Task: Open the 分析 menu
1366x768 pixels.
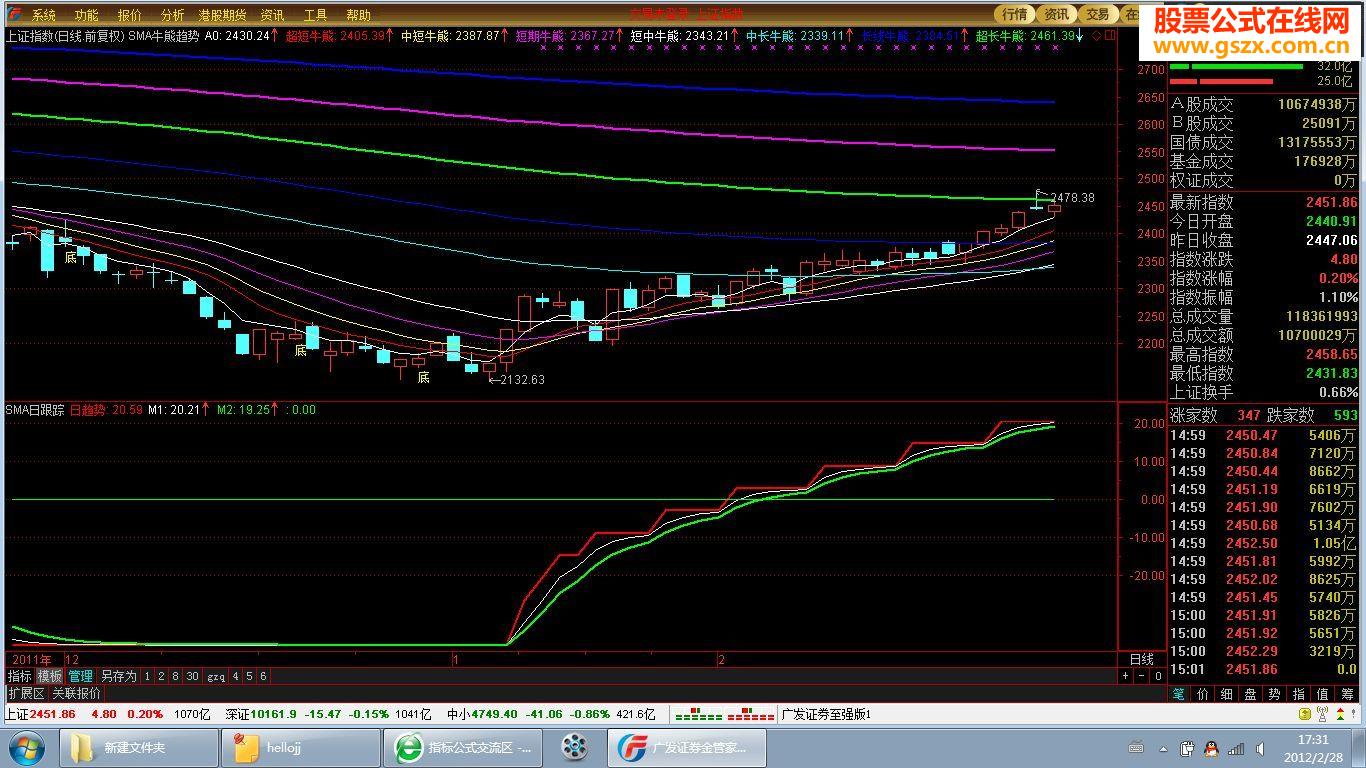Action: [x=172, y=15]
